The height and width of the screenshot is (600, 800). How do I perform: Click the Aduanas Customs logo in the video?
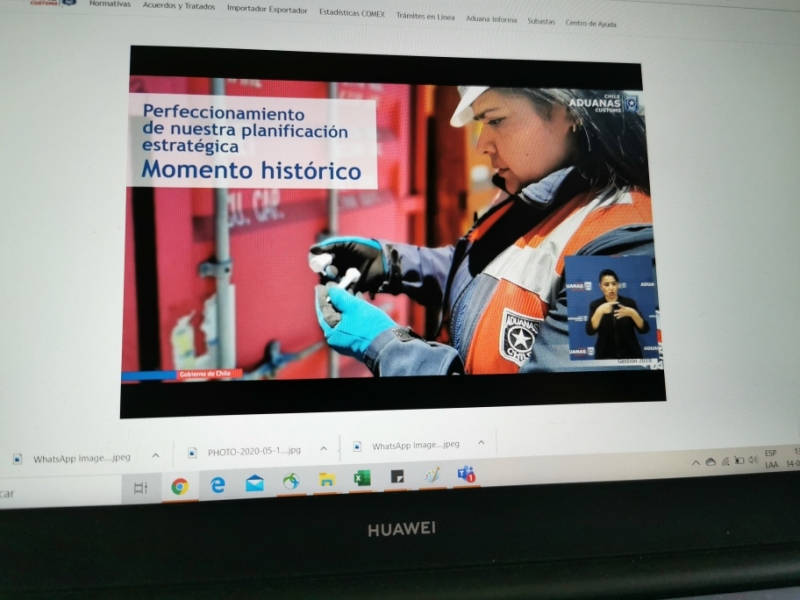click(x=603, y=103)
